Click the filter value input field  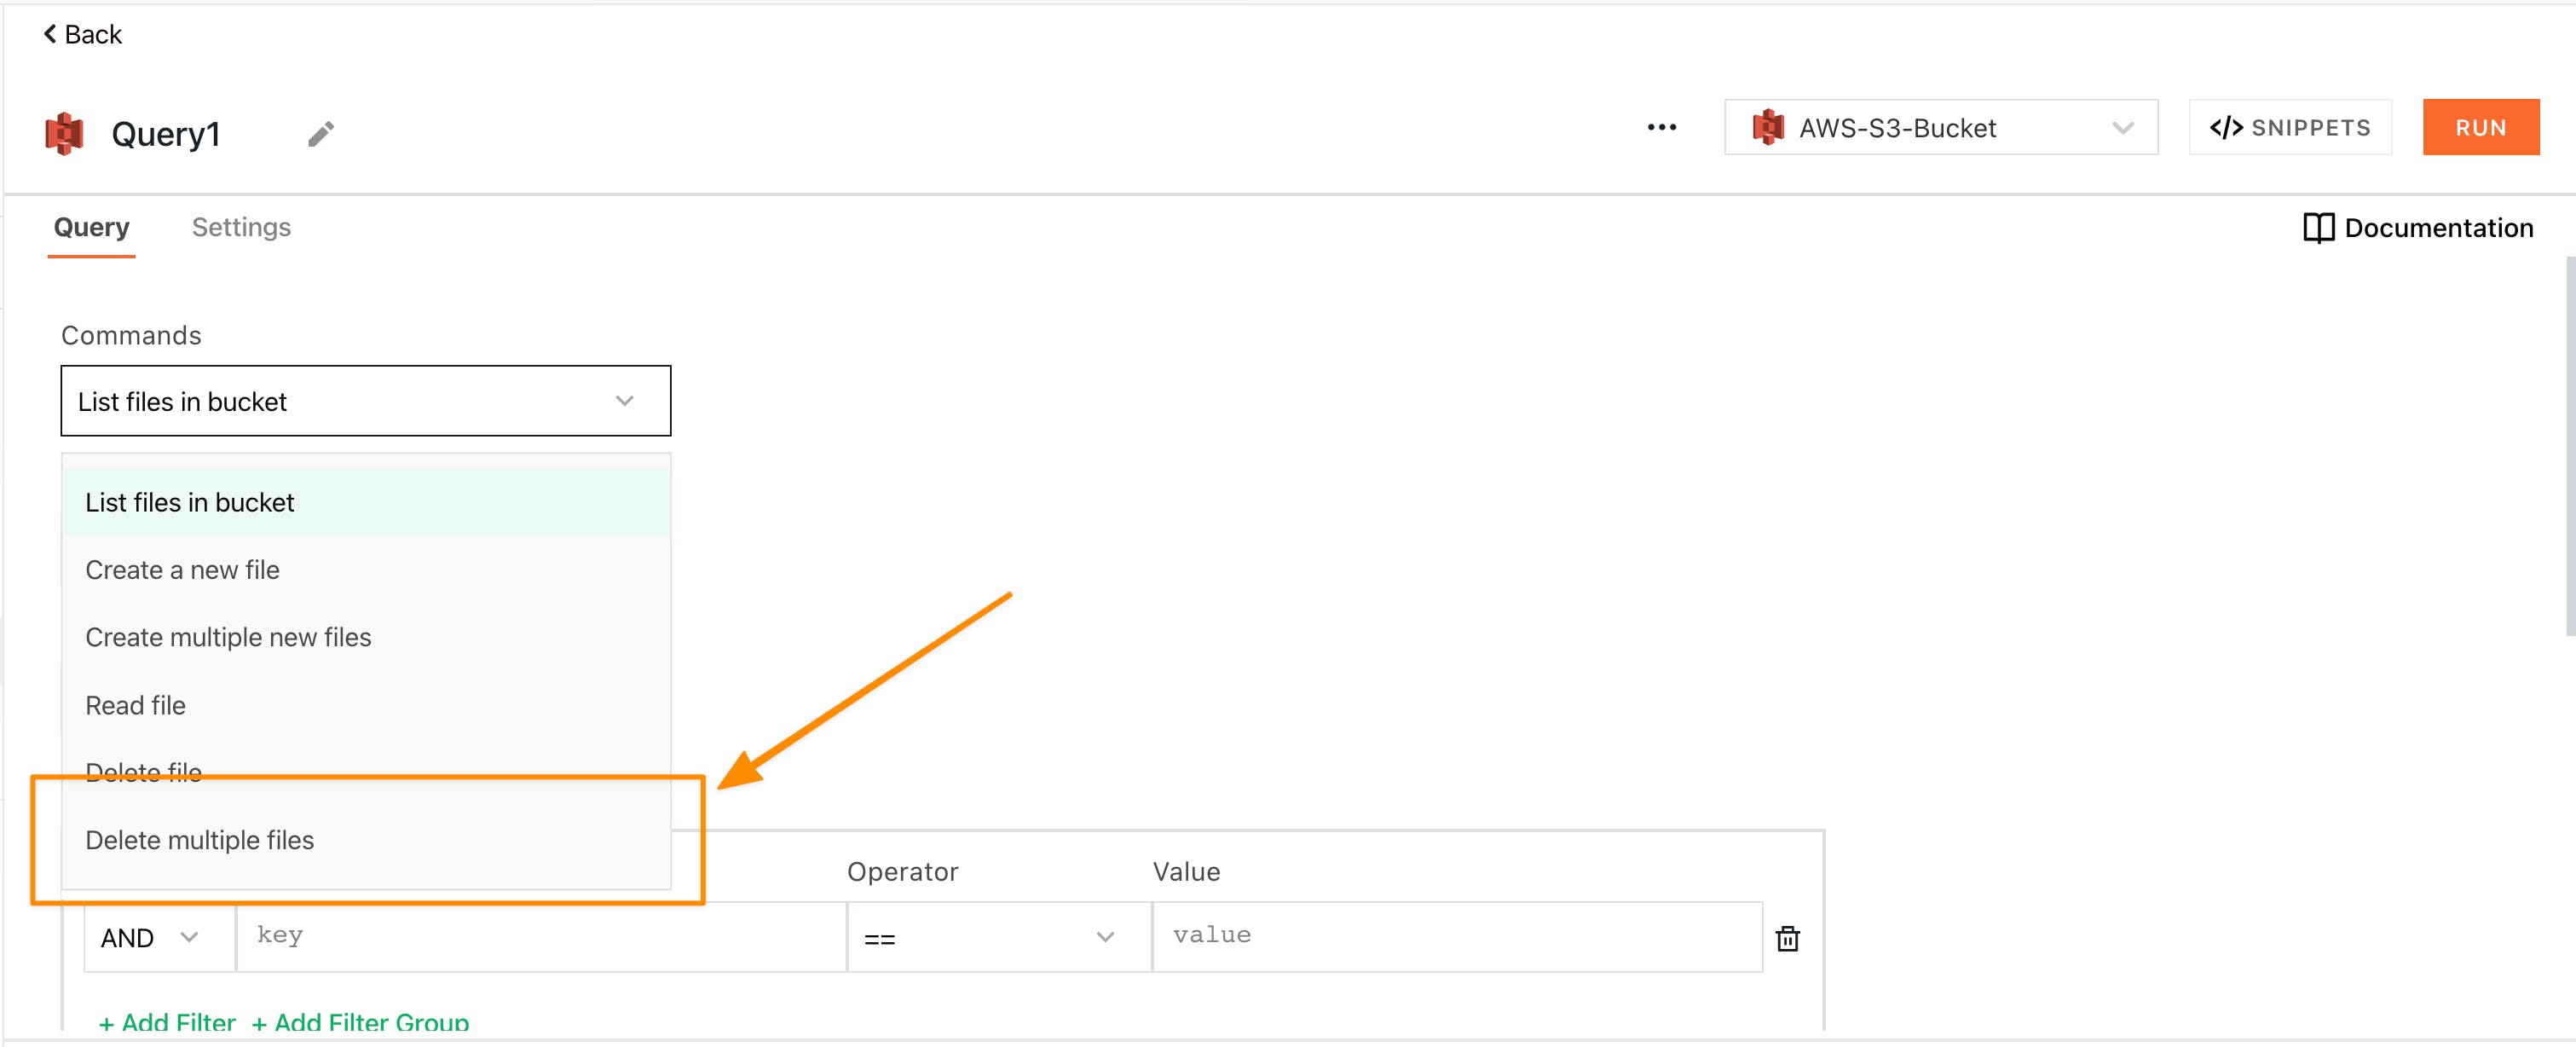pyautogui.click(x=1455, y=936)
